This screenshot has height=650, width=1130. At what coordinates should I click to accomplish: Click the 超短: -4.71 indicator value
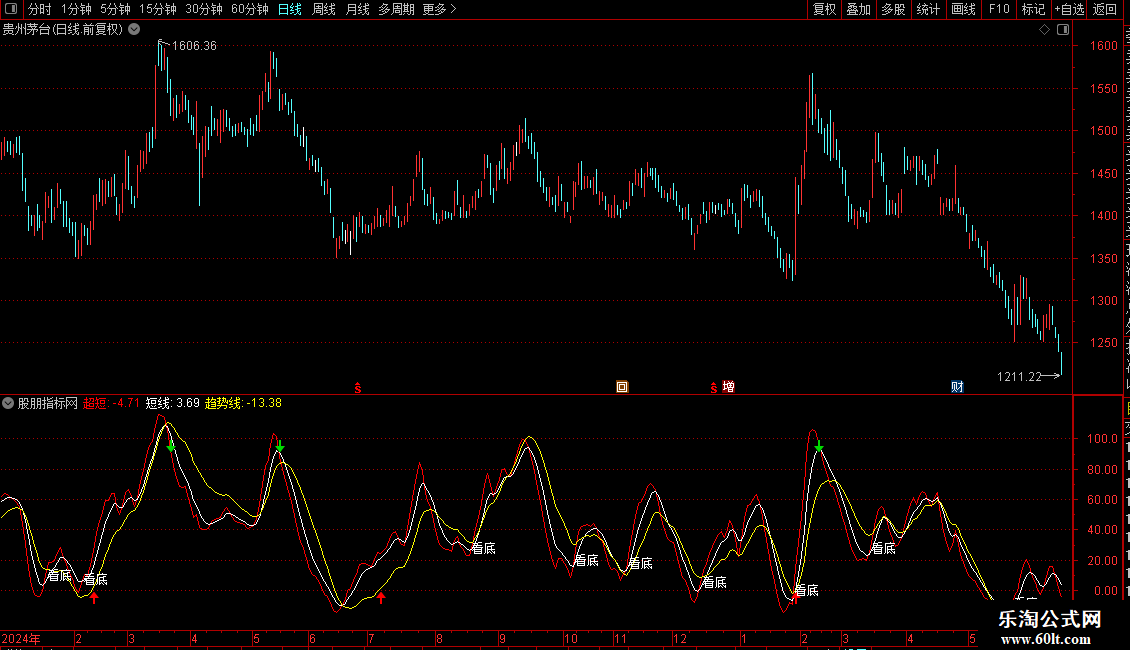click(111, 404)
